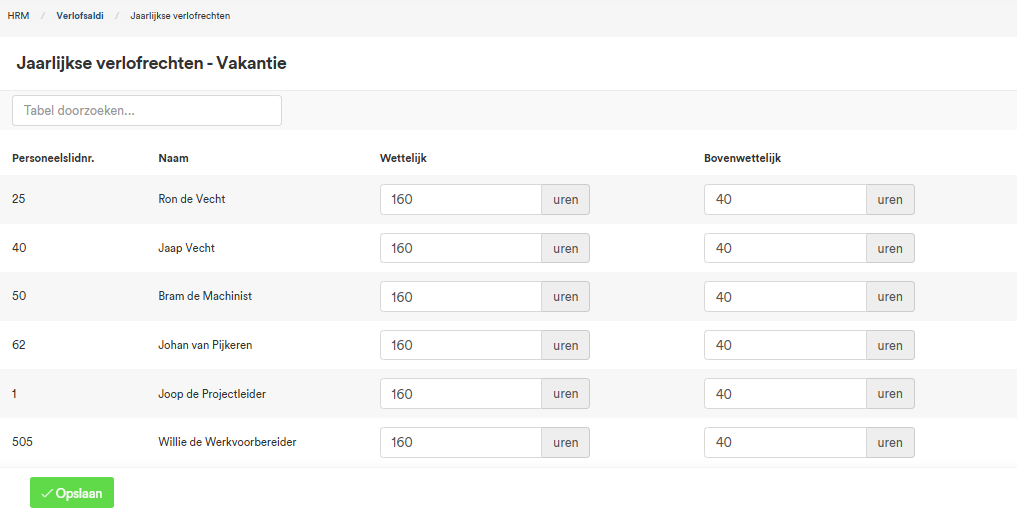Click the Personeelslidnr. column header
This screenshot has height=514, width=1017.
pyautogui.click(x=53, y=158)
